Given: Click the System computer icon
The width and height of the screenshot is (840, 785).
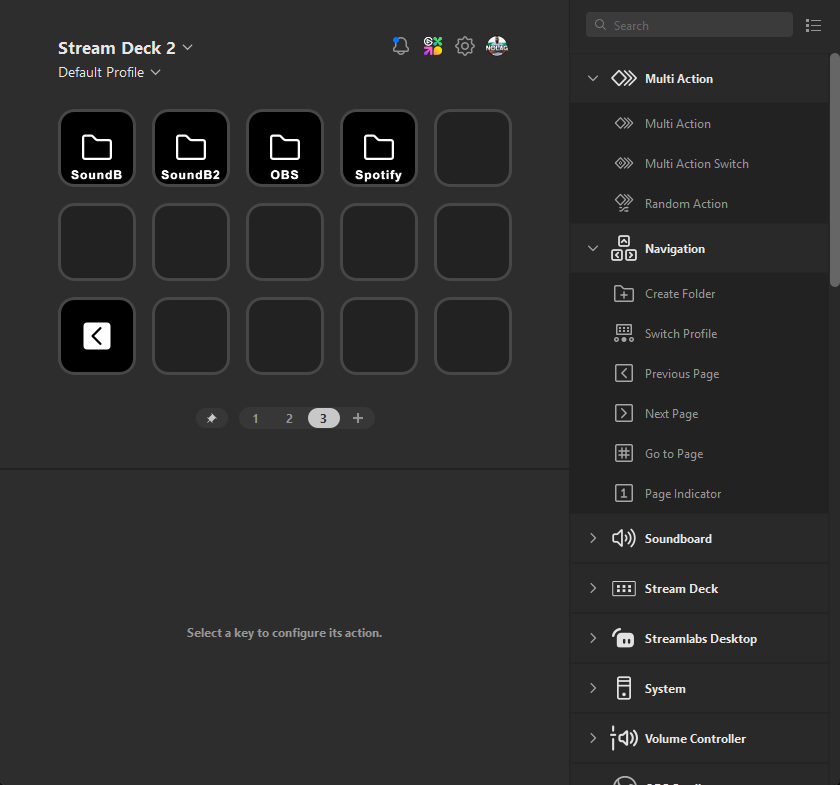Looking at the screenshot, I should point(624,688).
